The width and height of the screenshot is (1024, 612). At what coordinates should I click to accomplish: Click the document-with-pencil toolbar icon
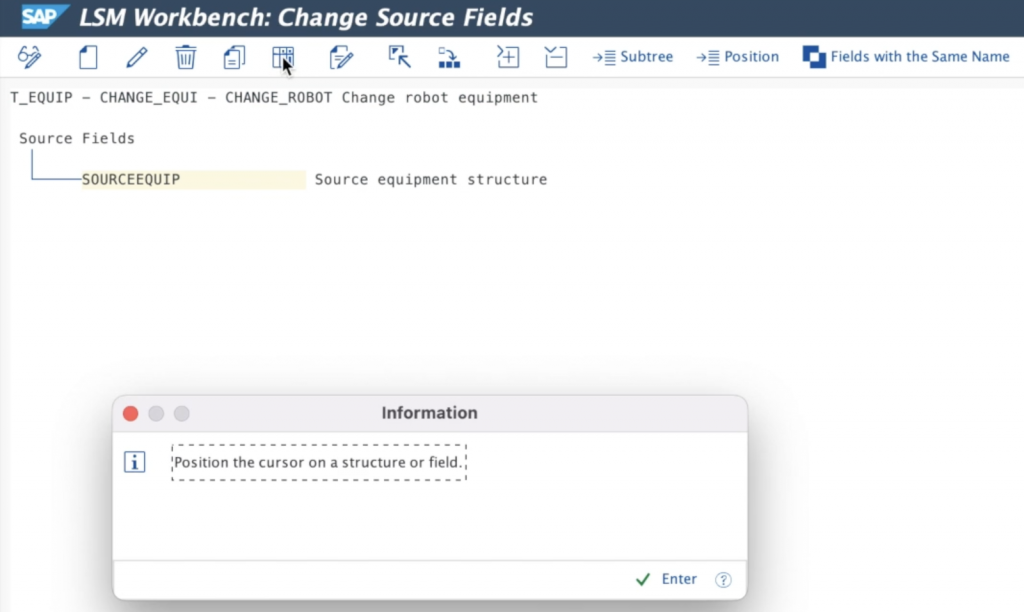click(341, 57)
